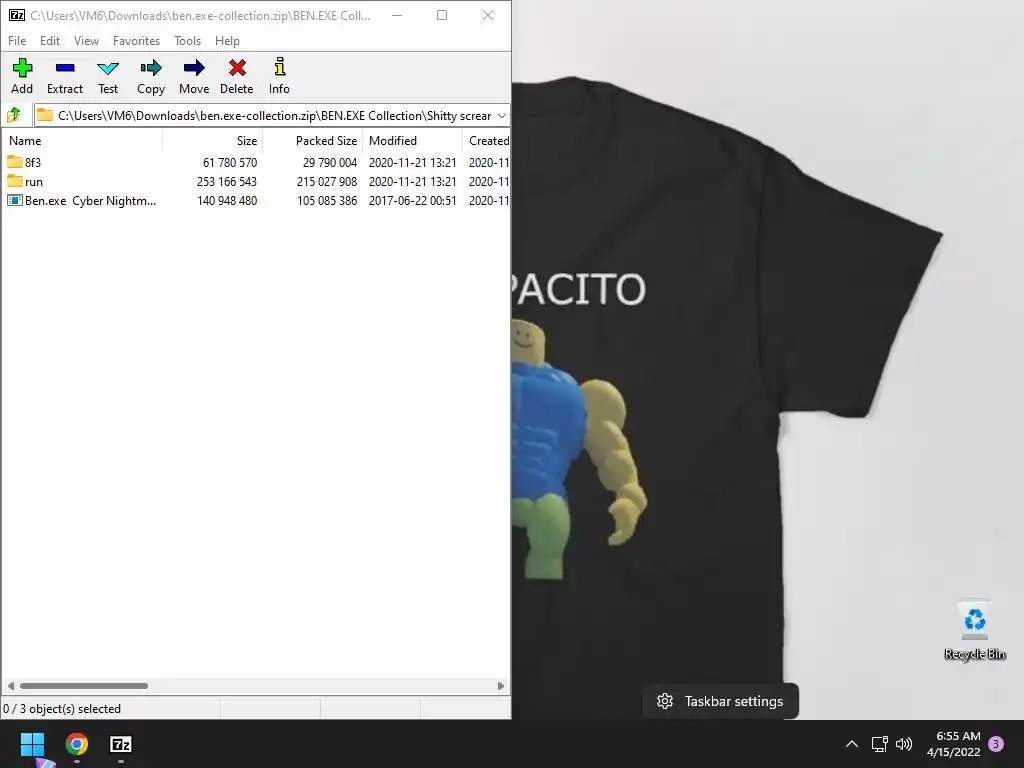The width and height of the screenshot is (1024, 768).
Task: Extract files with the blue minus icon
Action: click(65, 68)
